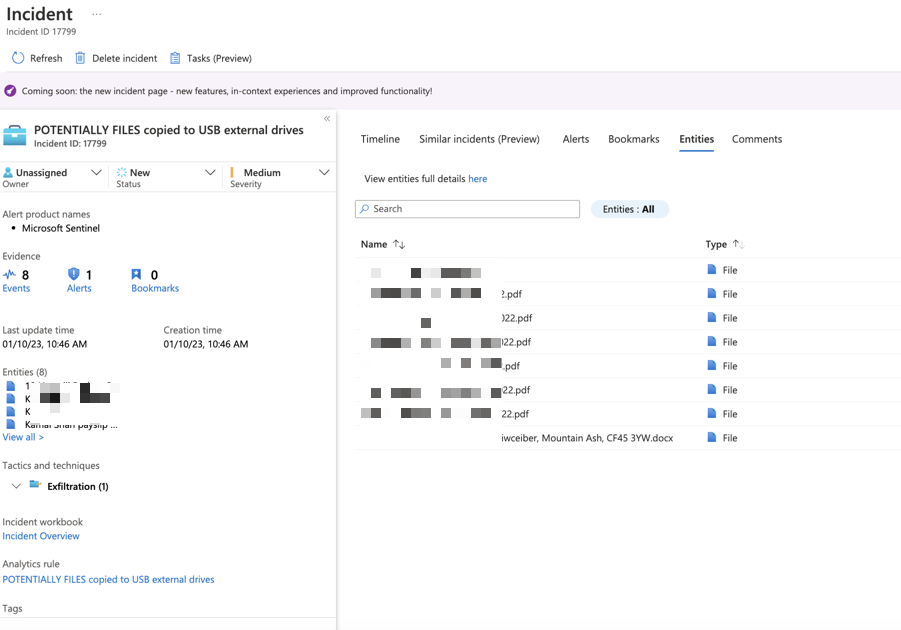This screenshot has width=901, height=630.
Task: Sort entities by Name column arrows
Action: [x=399, y=244]
